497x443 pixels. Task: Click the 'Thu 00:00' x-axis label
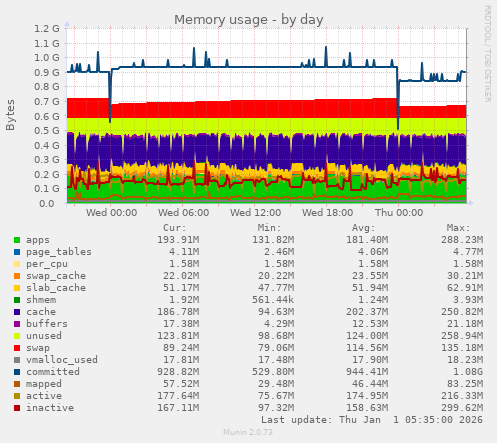click(x=399, y=213)
